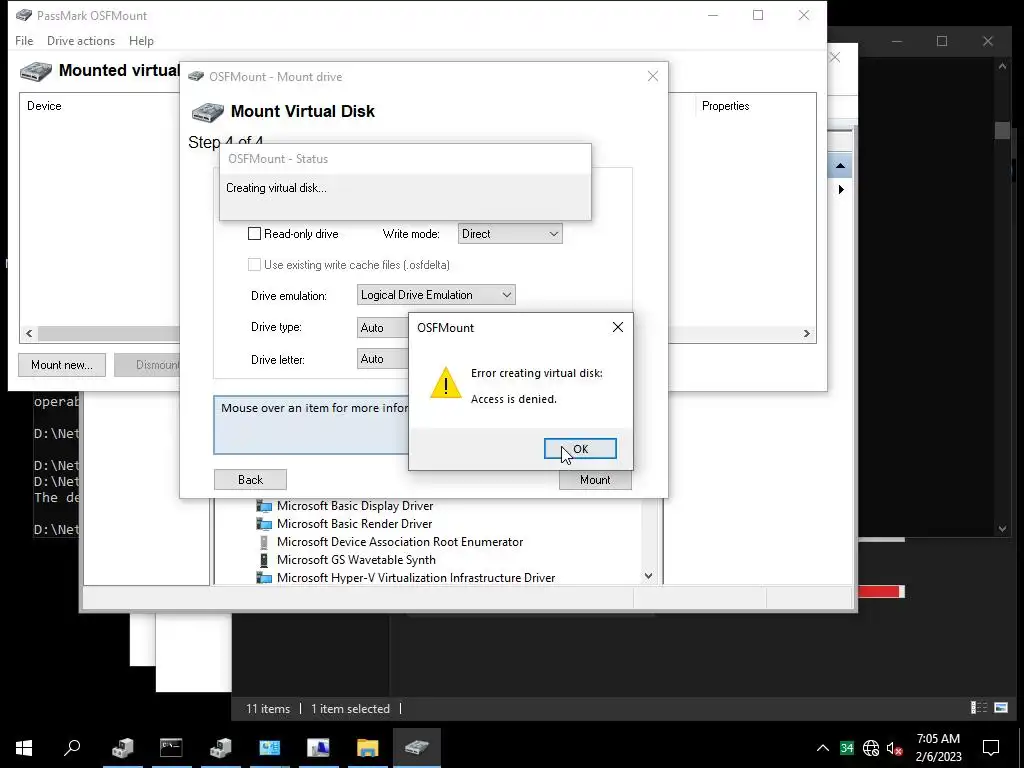The width and height of the screenshot is (1024, 768).
Task: Minimize the PassMark OSFMount window
Action: click(713, 15)
